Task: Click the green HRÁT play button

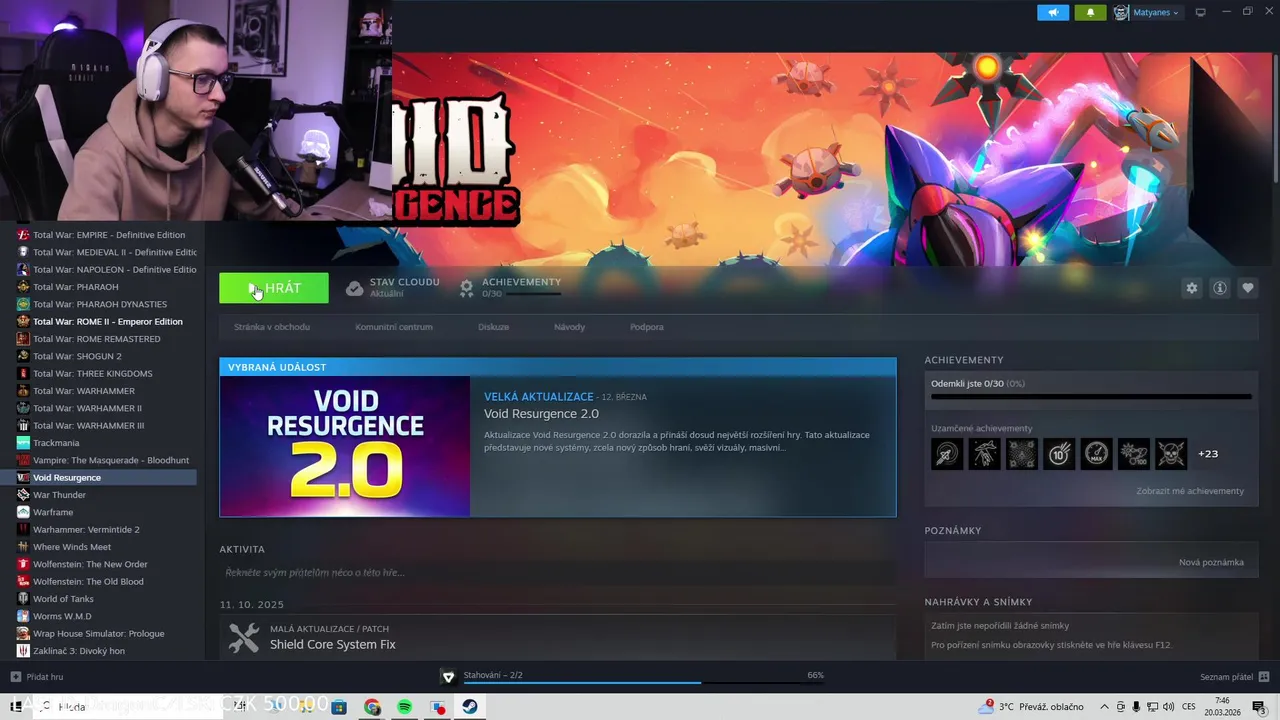Action: click(274, 288)
